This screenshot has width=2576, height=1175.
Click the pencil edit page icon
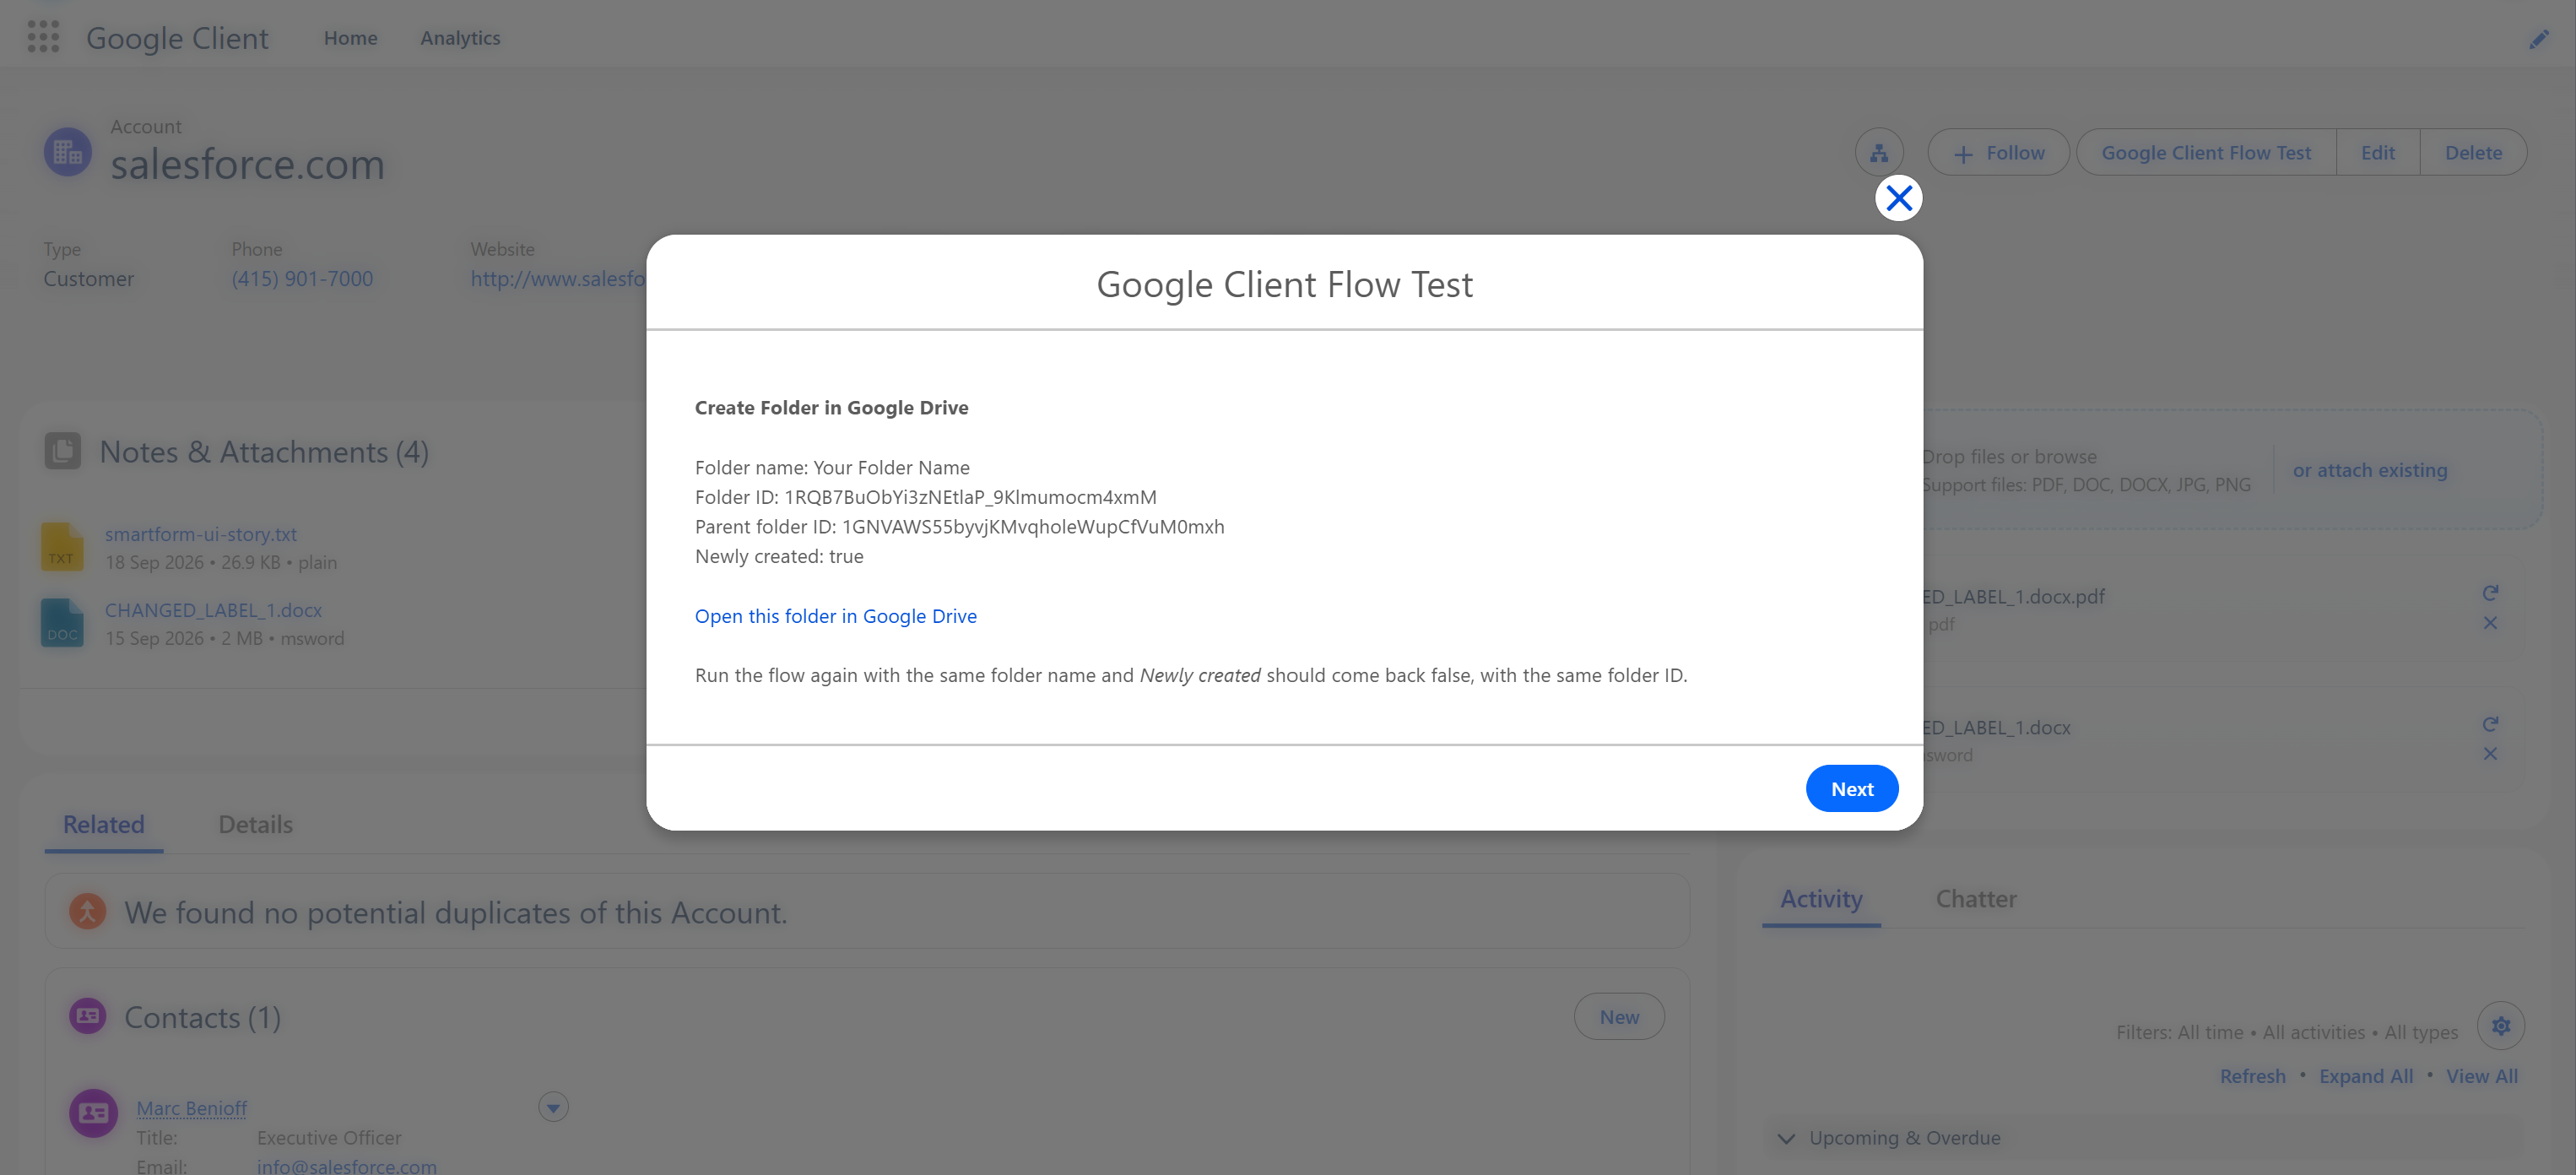2538,39
